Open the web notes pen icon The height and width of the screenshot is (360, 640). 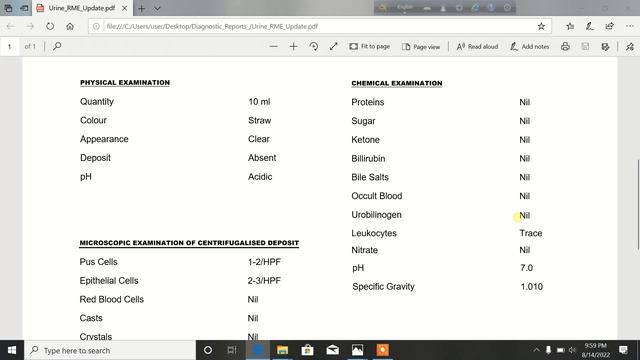(x=589, y=26)
